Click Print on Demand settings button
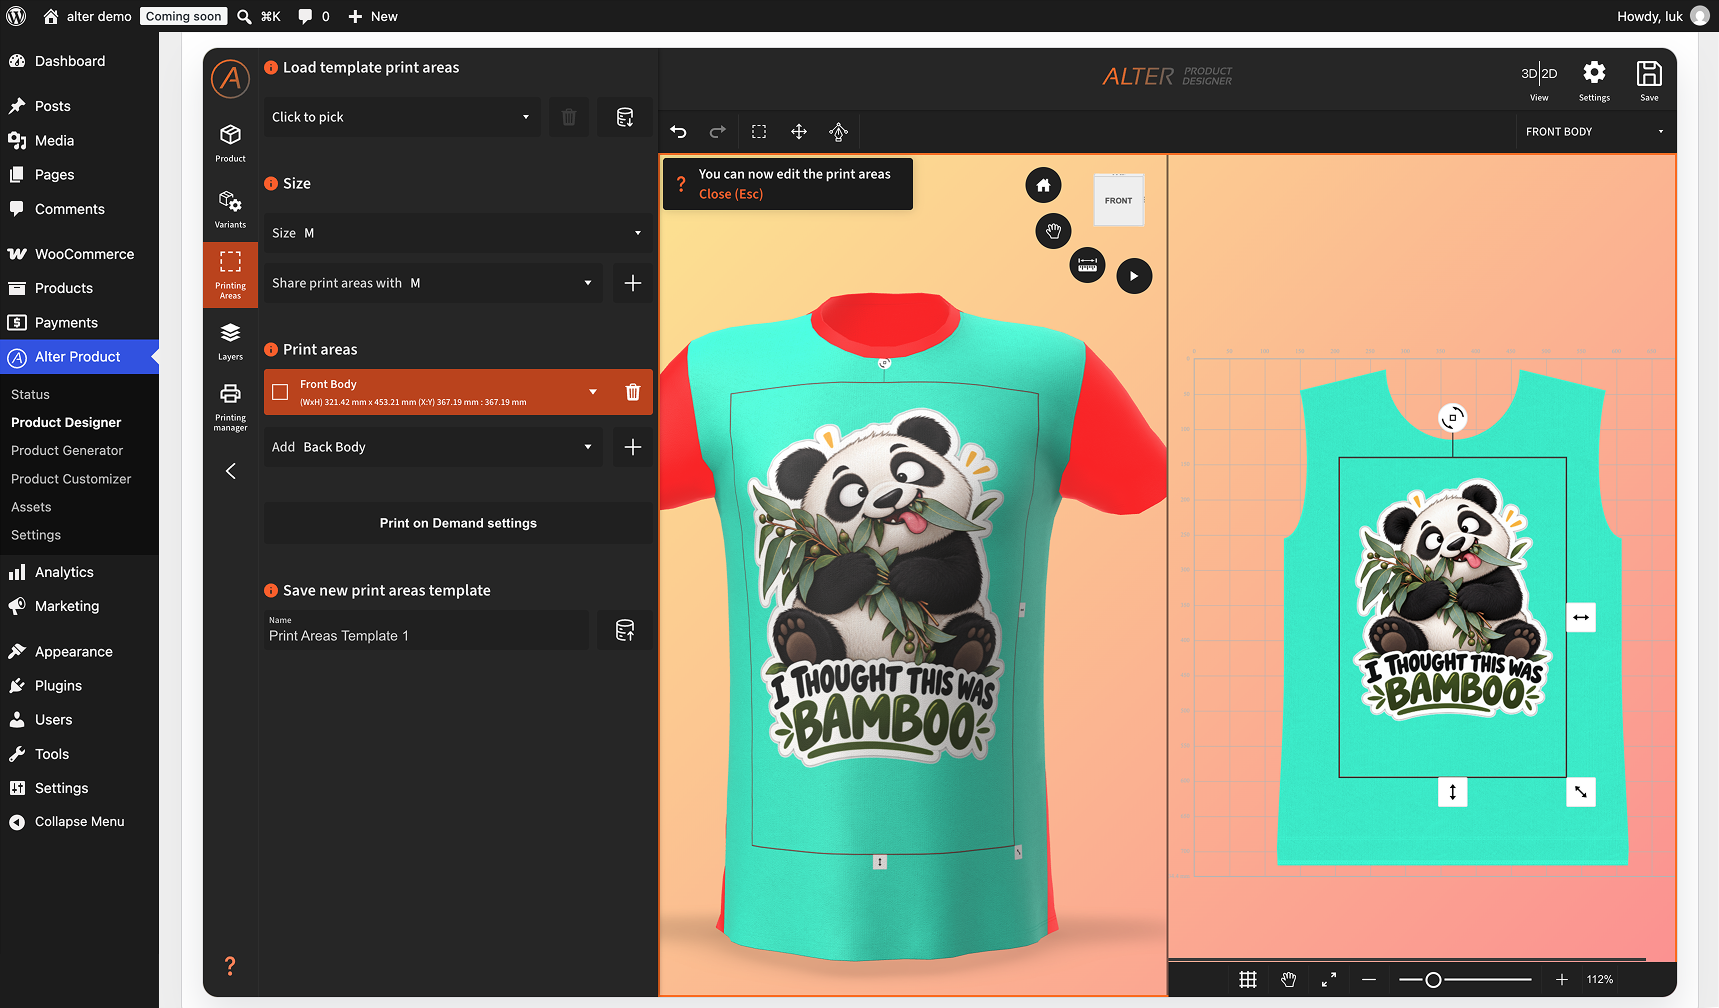The width and height of the screenshot is (1719, 1008). [458, 523]
